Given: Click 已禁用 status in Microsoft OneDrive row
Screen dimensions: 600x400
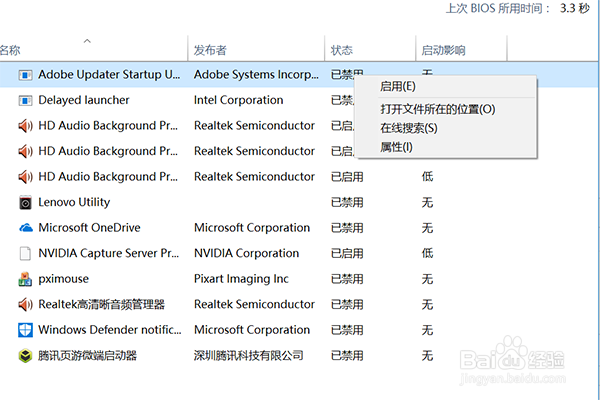Looking at the screenshot, I should (x=347, y=228).
